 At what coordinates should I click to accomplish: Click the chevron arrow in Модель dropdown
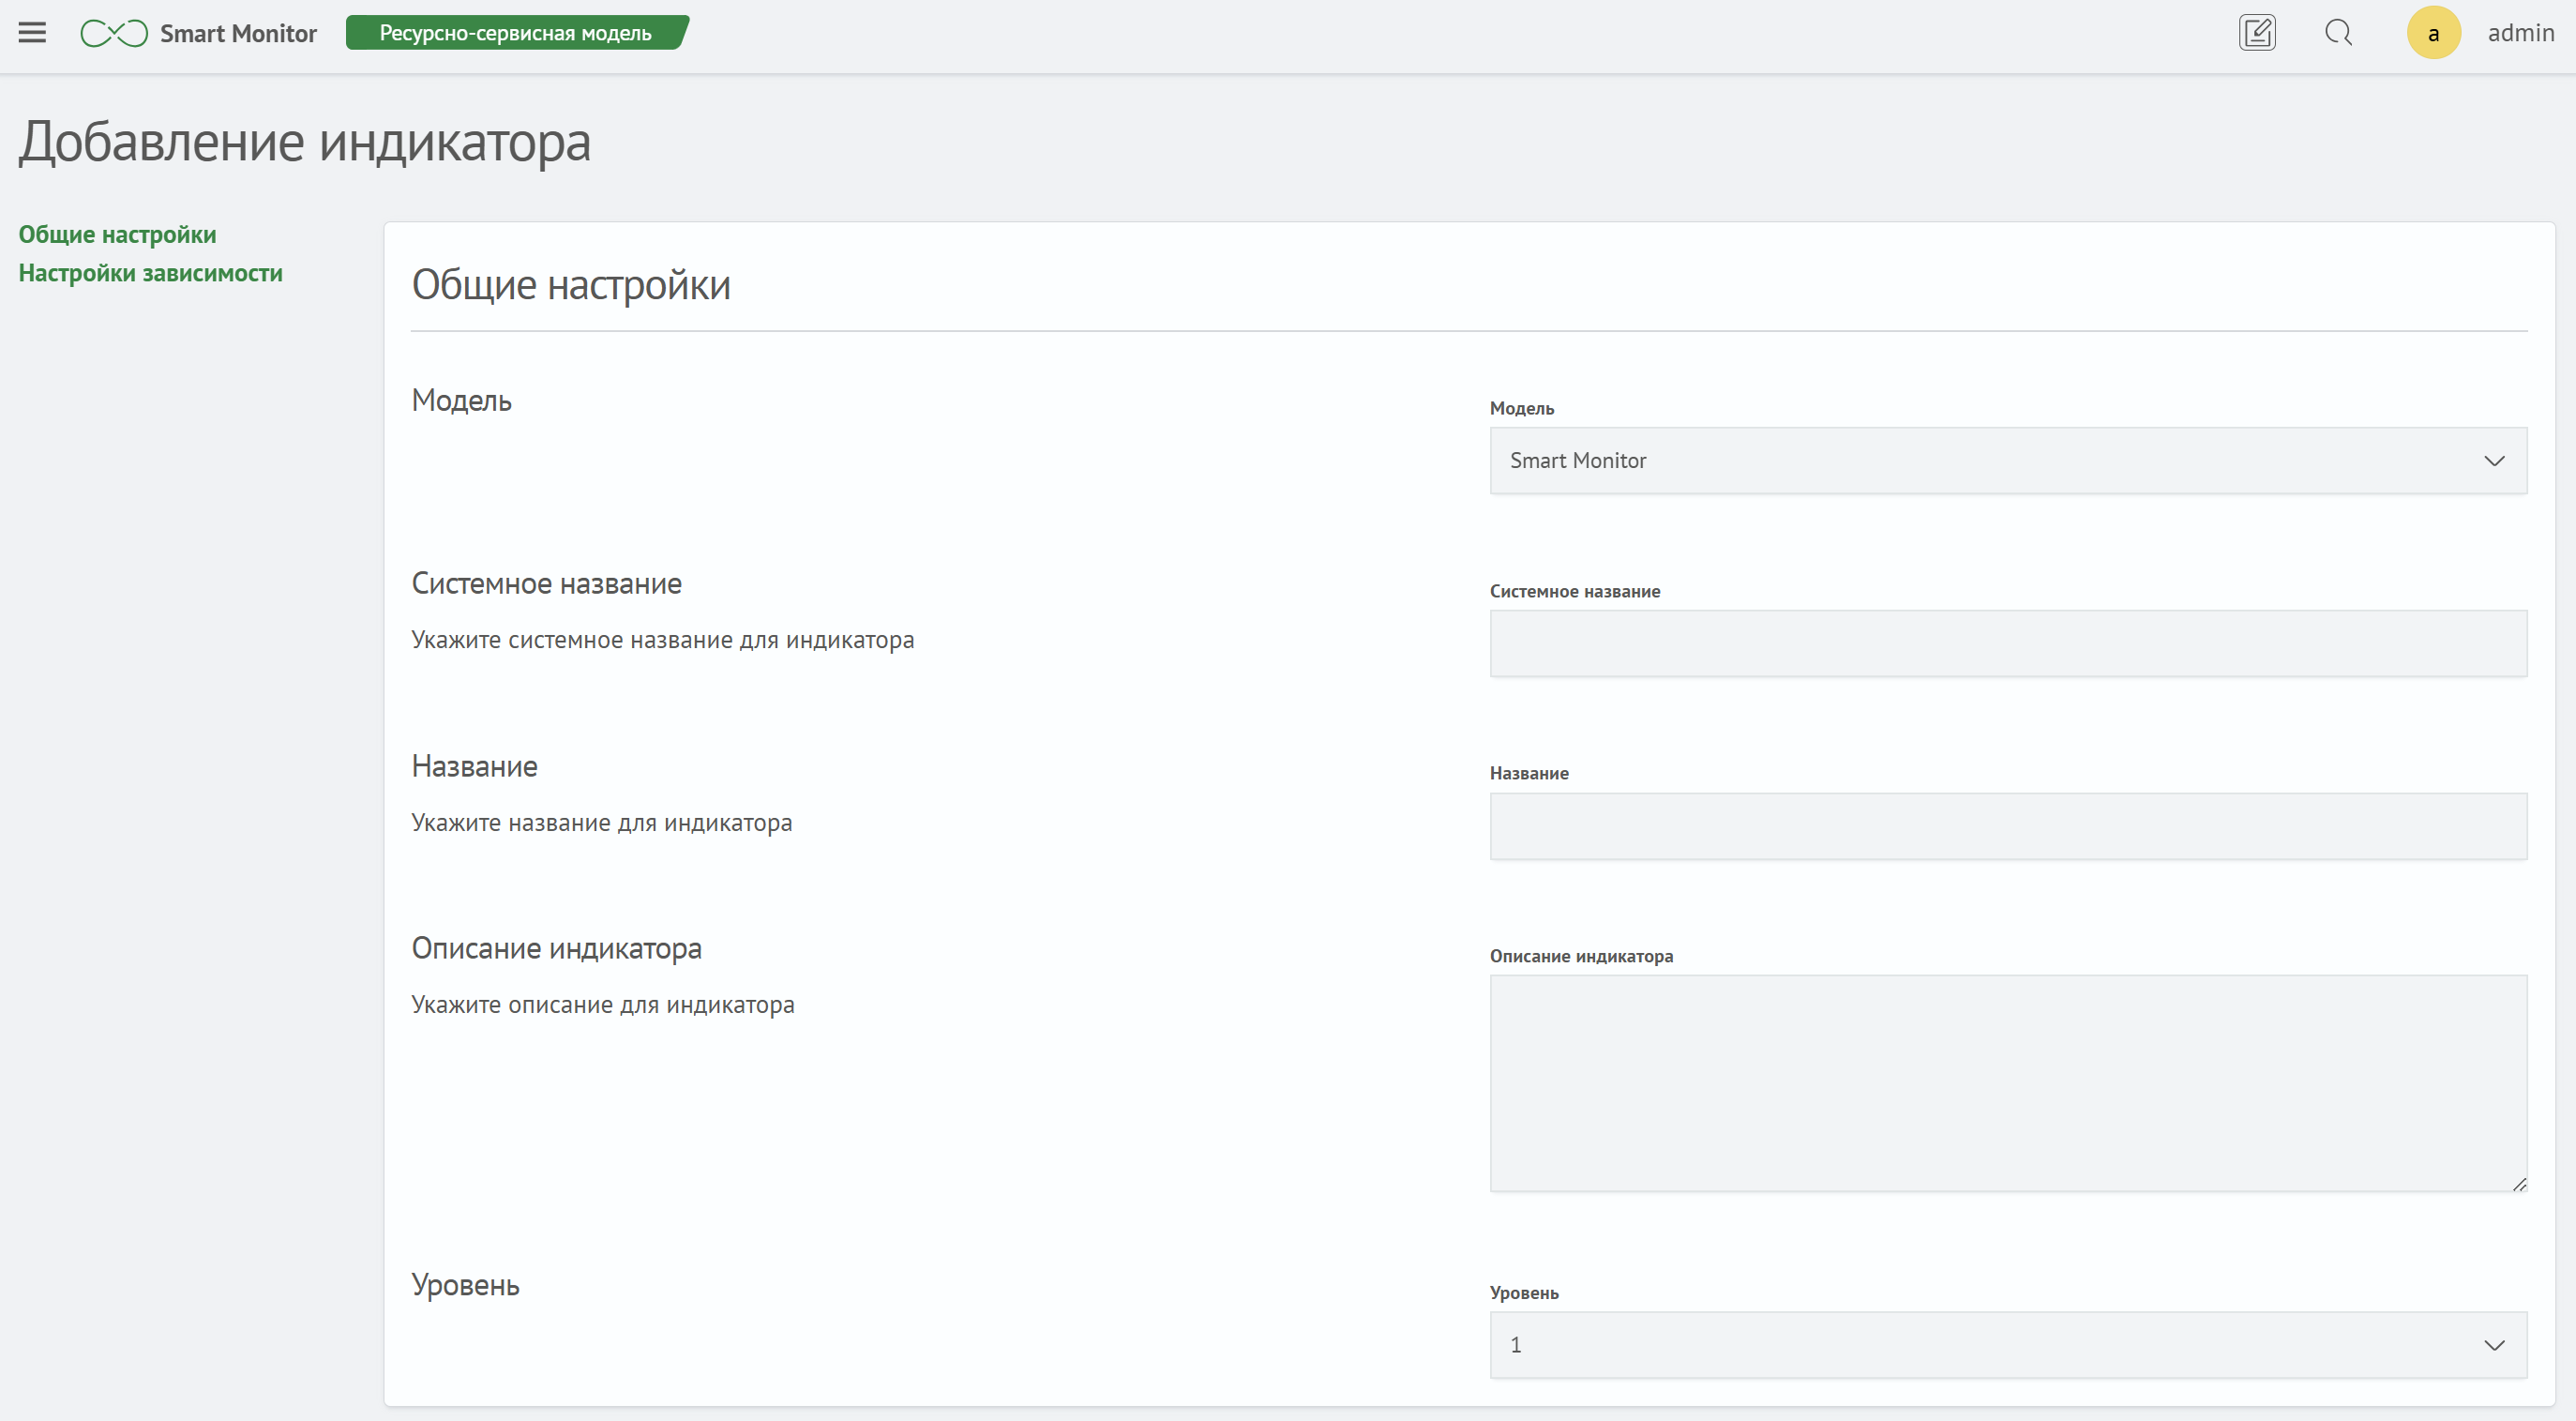(2494, 461)
